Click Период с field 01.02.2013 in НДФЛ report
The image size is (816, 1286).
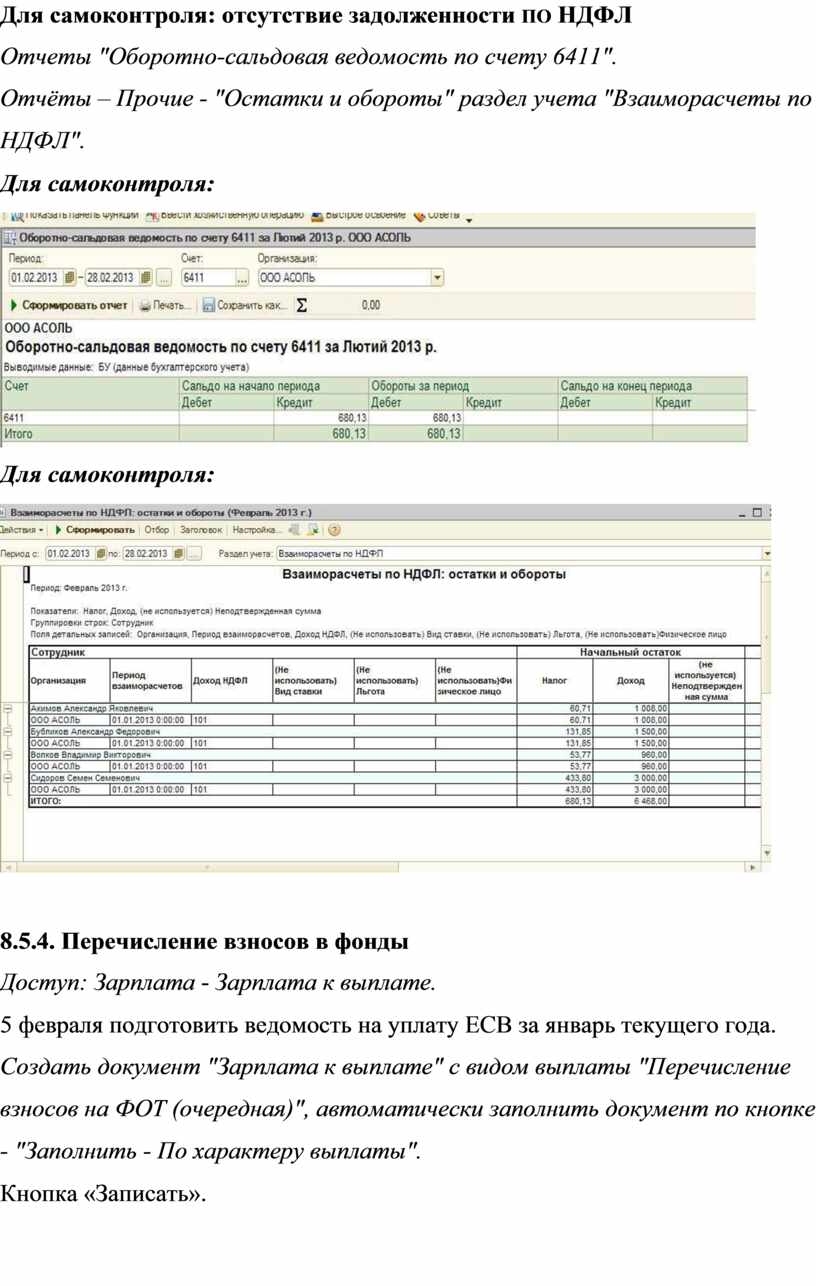[70, 553]
